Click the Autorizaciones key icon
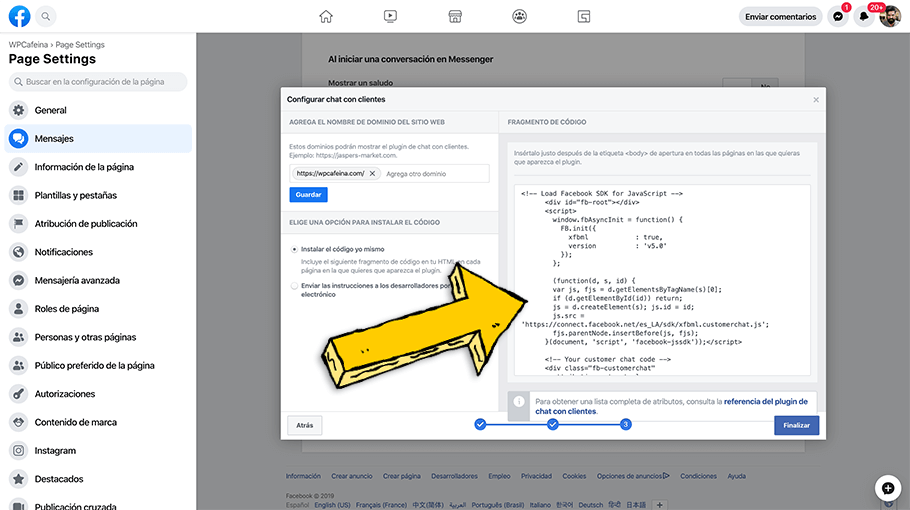Screen dimensions: 910x510 click(x=19, y=394)
